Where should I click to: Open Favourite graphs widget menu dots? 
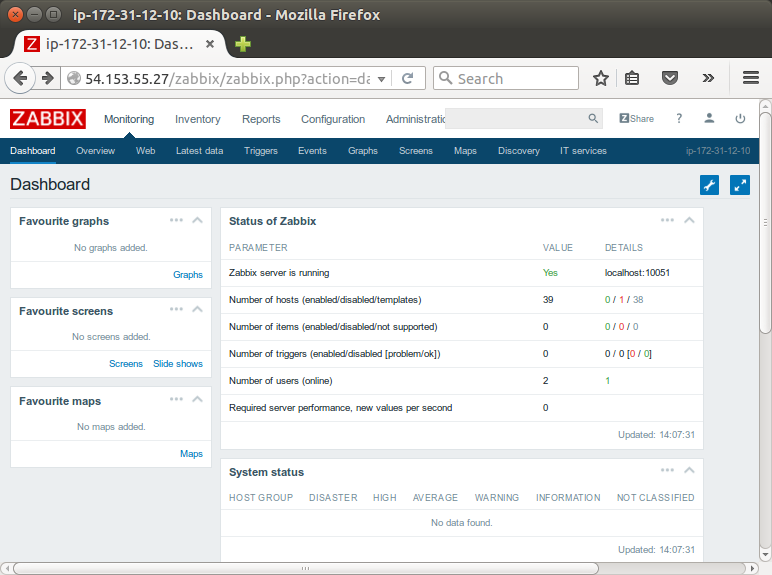pyautogui.click(x=176, y=220)
